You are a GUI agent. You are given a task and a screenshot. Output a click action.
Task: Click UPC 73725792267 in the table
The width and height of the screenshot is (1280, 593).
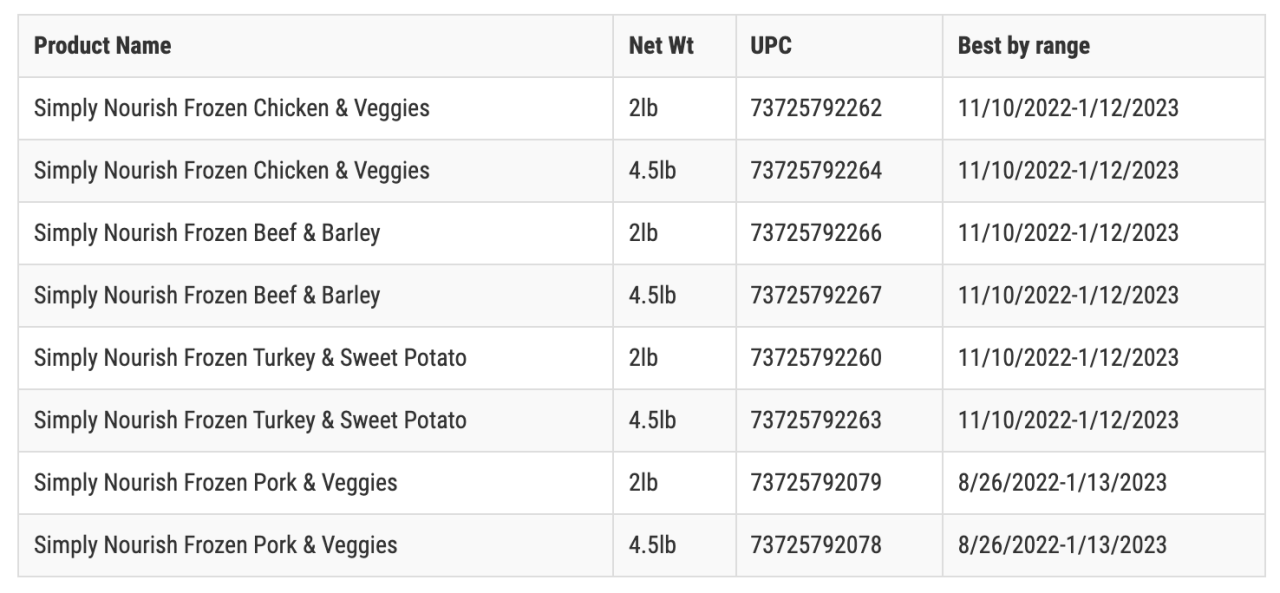[816, 296]
